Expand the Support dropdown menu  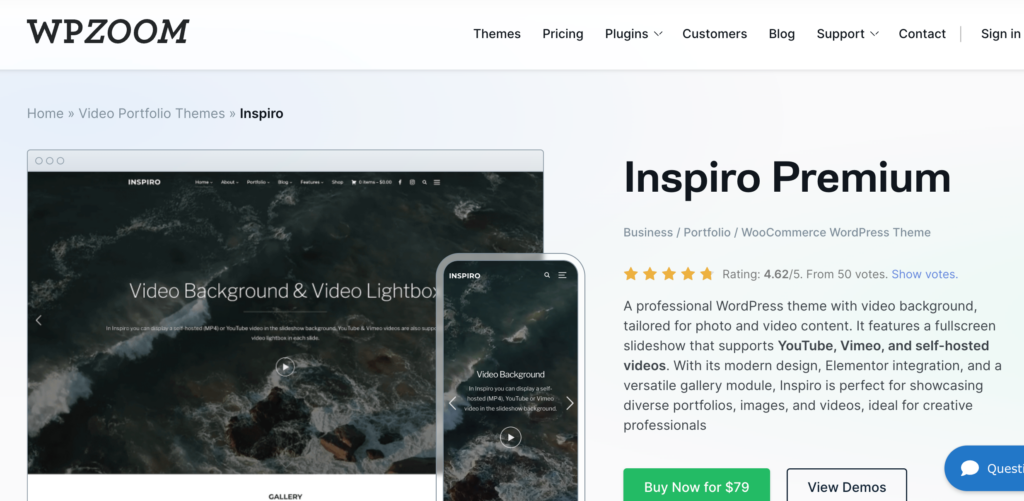848,34
